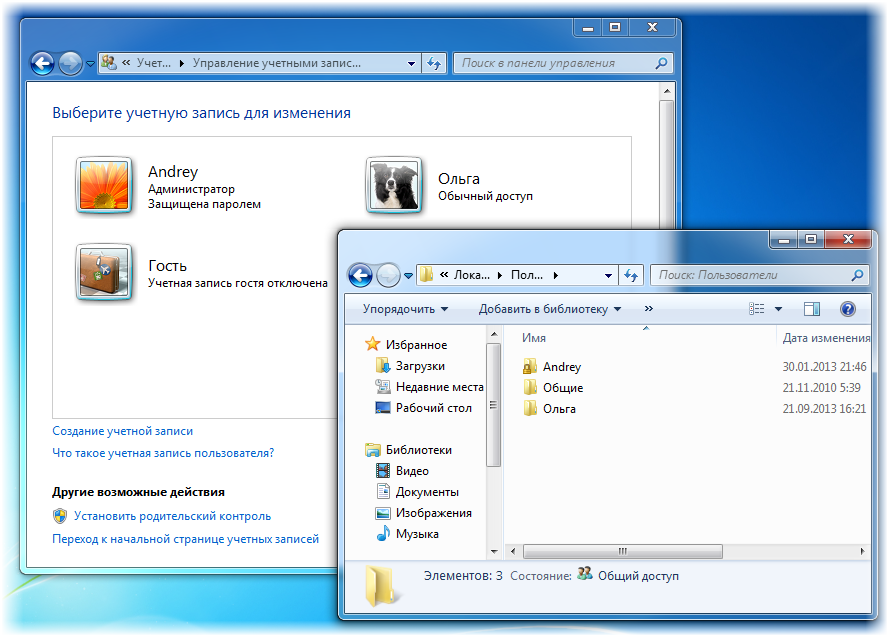Viewport: 889px width, 637px height.
Task: Click navigation pane scroll up arrow
Action: coord(494,334)
